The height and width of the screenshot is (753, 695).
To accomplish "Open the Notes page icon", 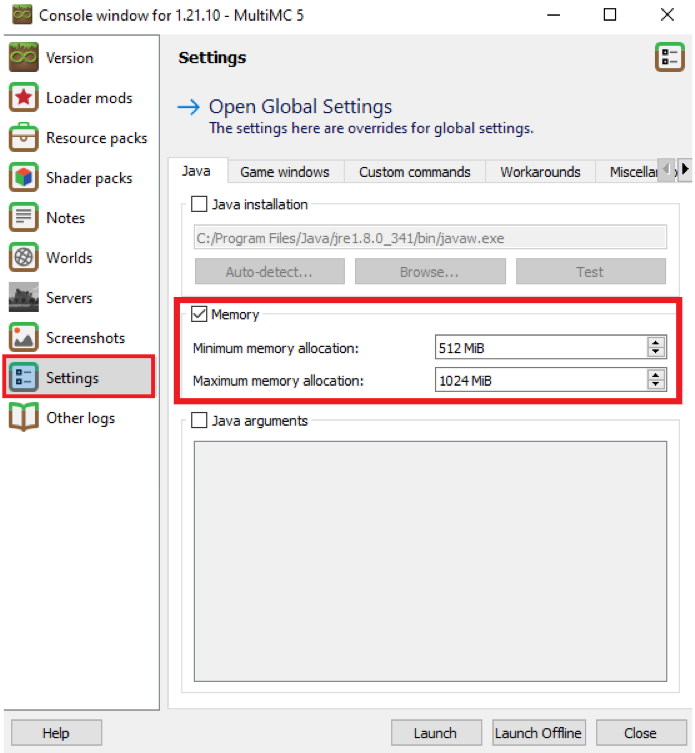I will pos(23,218).
